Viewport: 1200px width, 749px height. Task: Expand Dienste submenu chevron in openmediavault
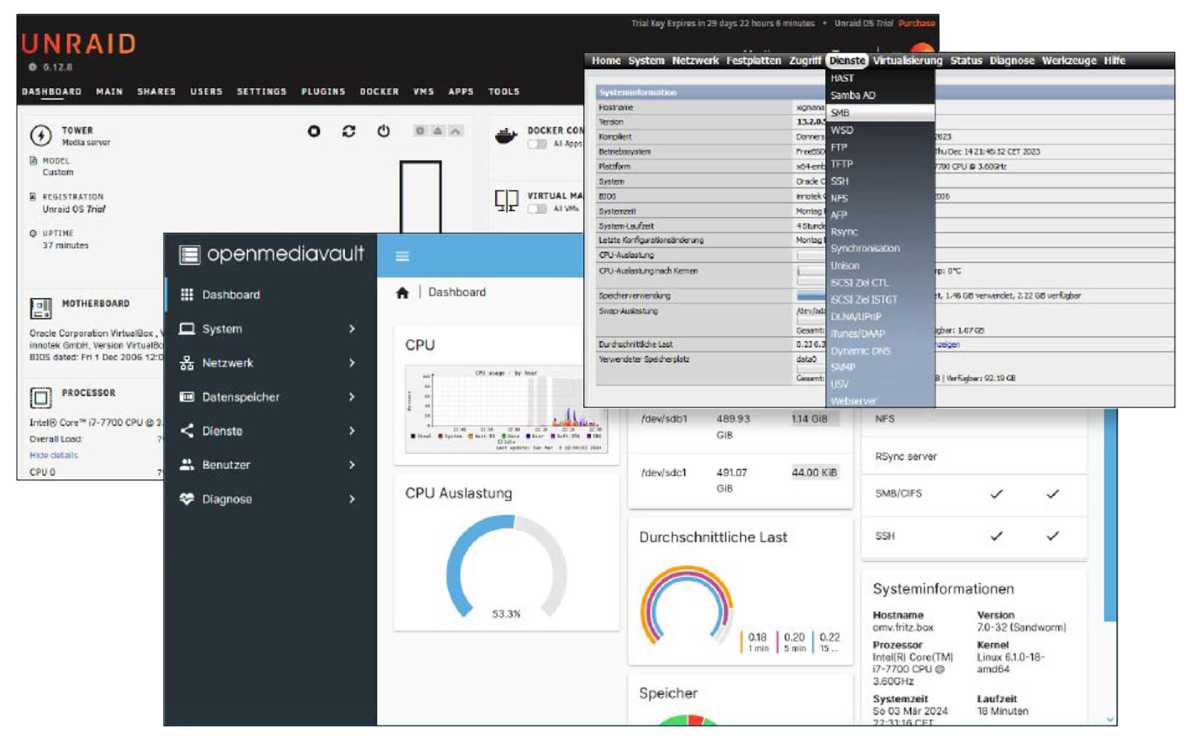click(352, 431)
